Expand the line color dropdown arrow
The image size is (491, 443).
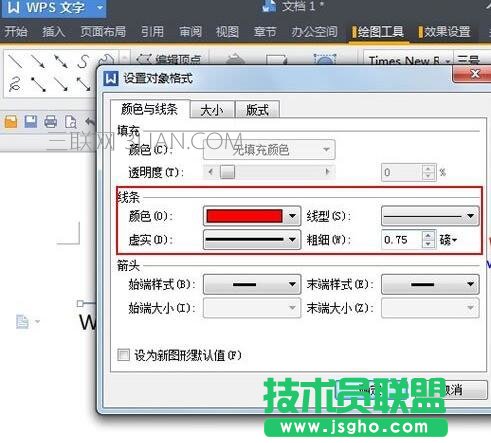(292, 216)
